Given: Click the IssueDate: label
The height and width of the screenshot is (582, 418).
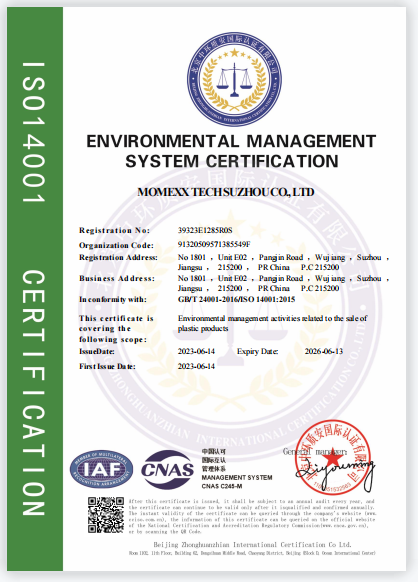Looking at the screenshot, I should [x=97, y=351].
